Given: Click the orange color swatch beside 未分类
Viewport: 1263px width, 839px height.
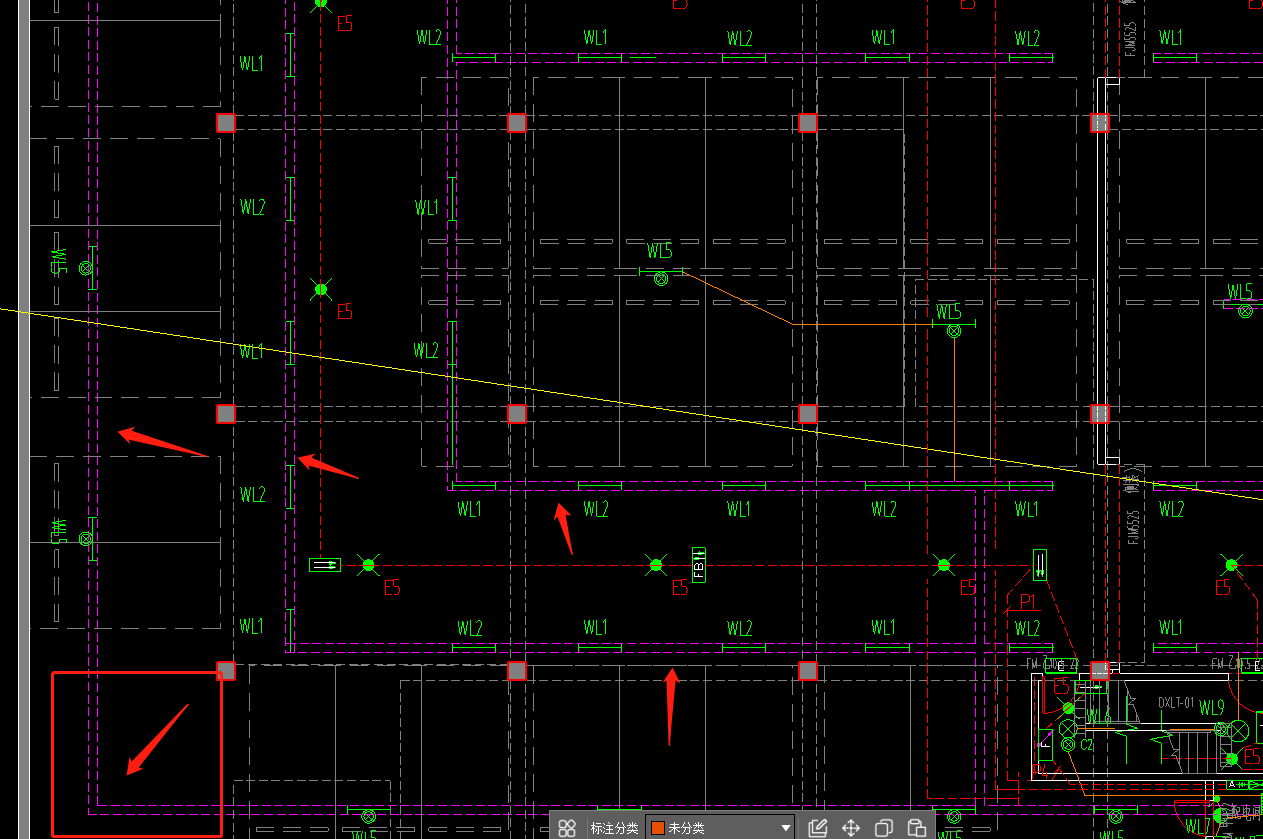Looking at the screenshot, I should (x=658, y=828).
